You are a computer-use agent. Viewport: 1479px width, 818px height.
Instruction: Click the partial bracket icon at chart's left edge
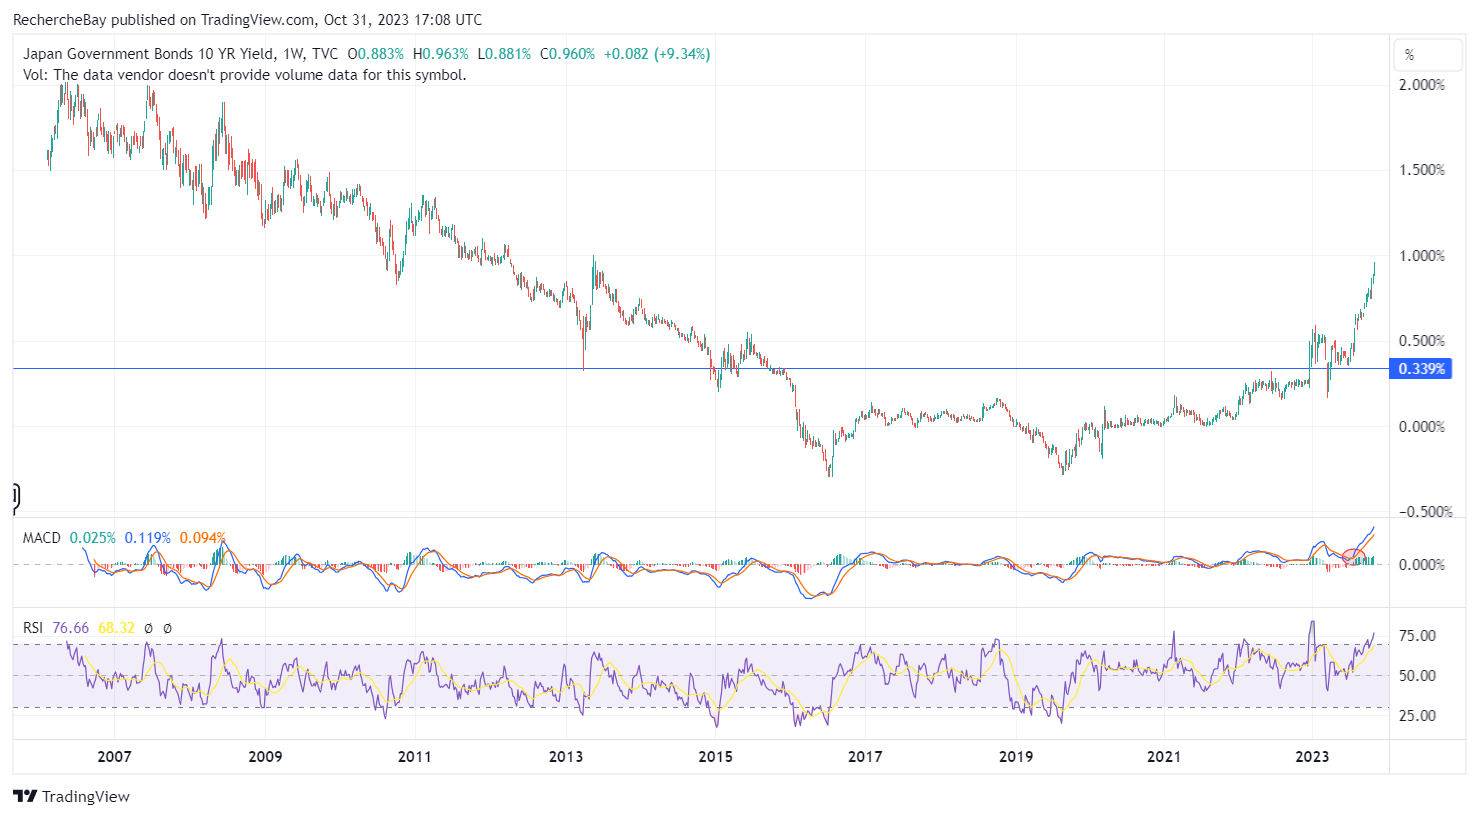pos(16,495)
